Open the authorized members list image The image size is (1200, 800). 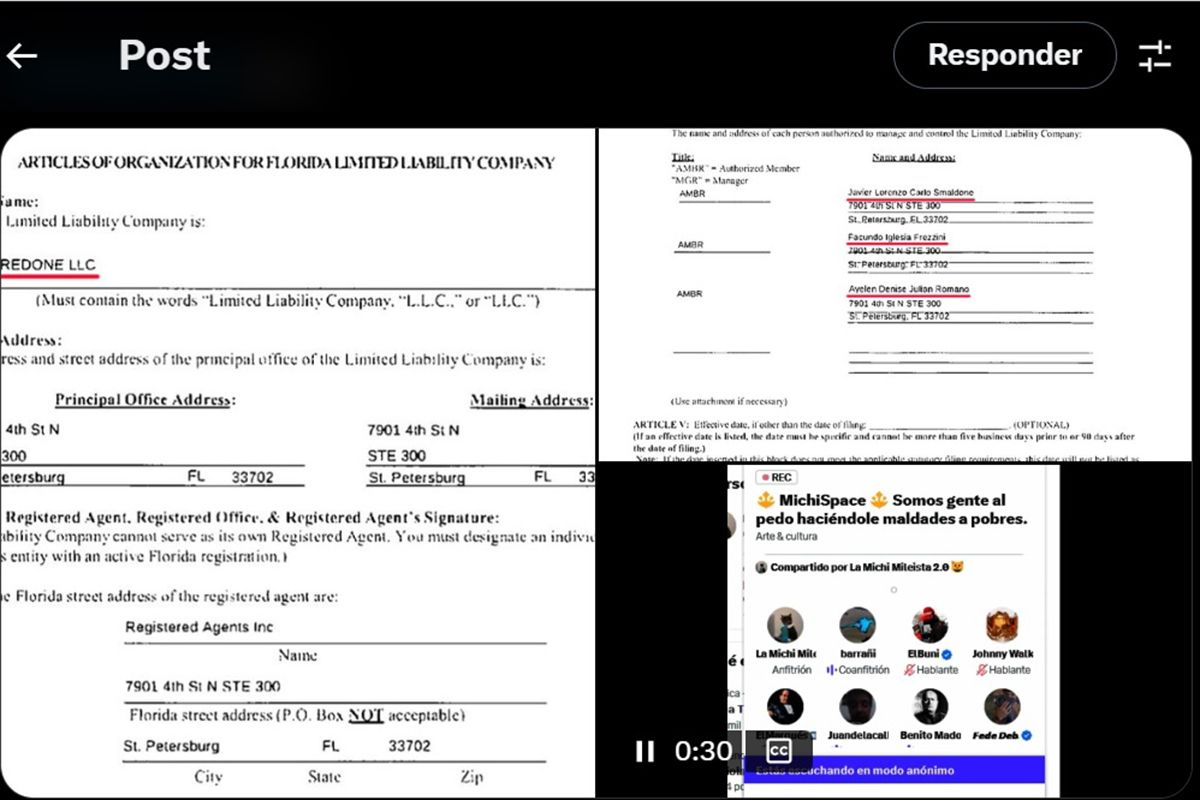point(895,294)
